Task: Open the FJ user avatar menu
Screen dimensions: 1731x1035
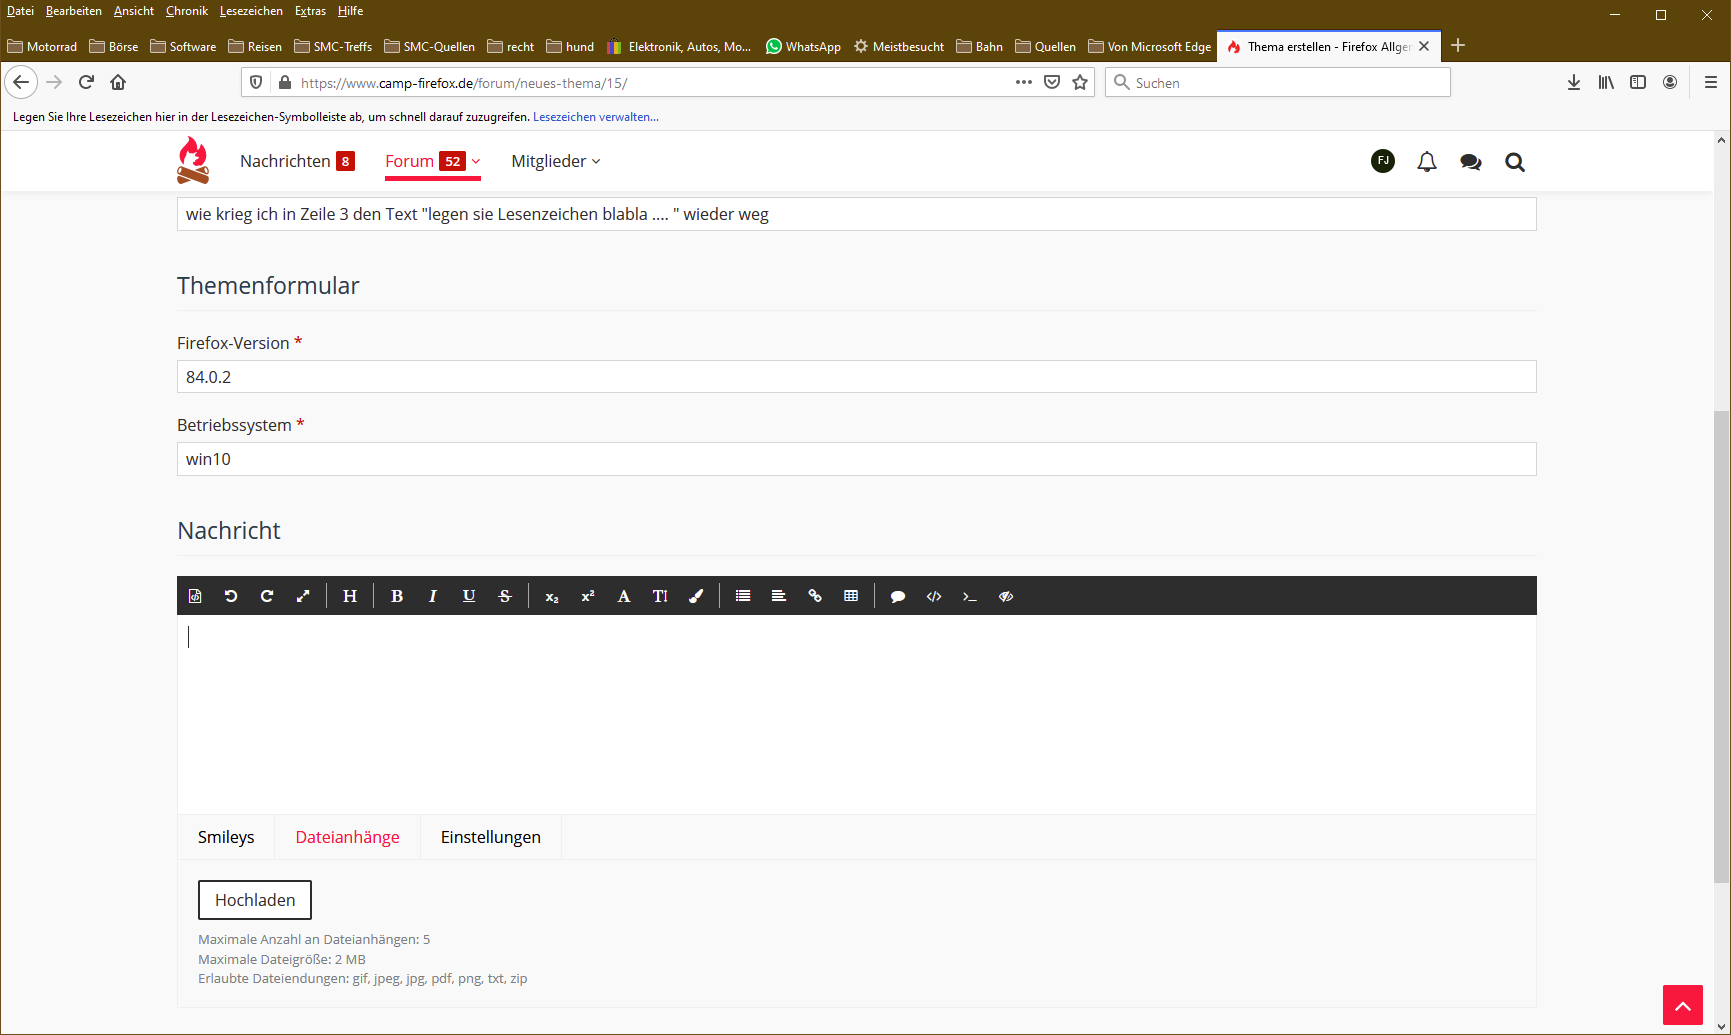Action: [1383, 161]
